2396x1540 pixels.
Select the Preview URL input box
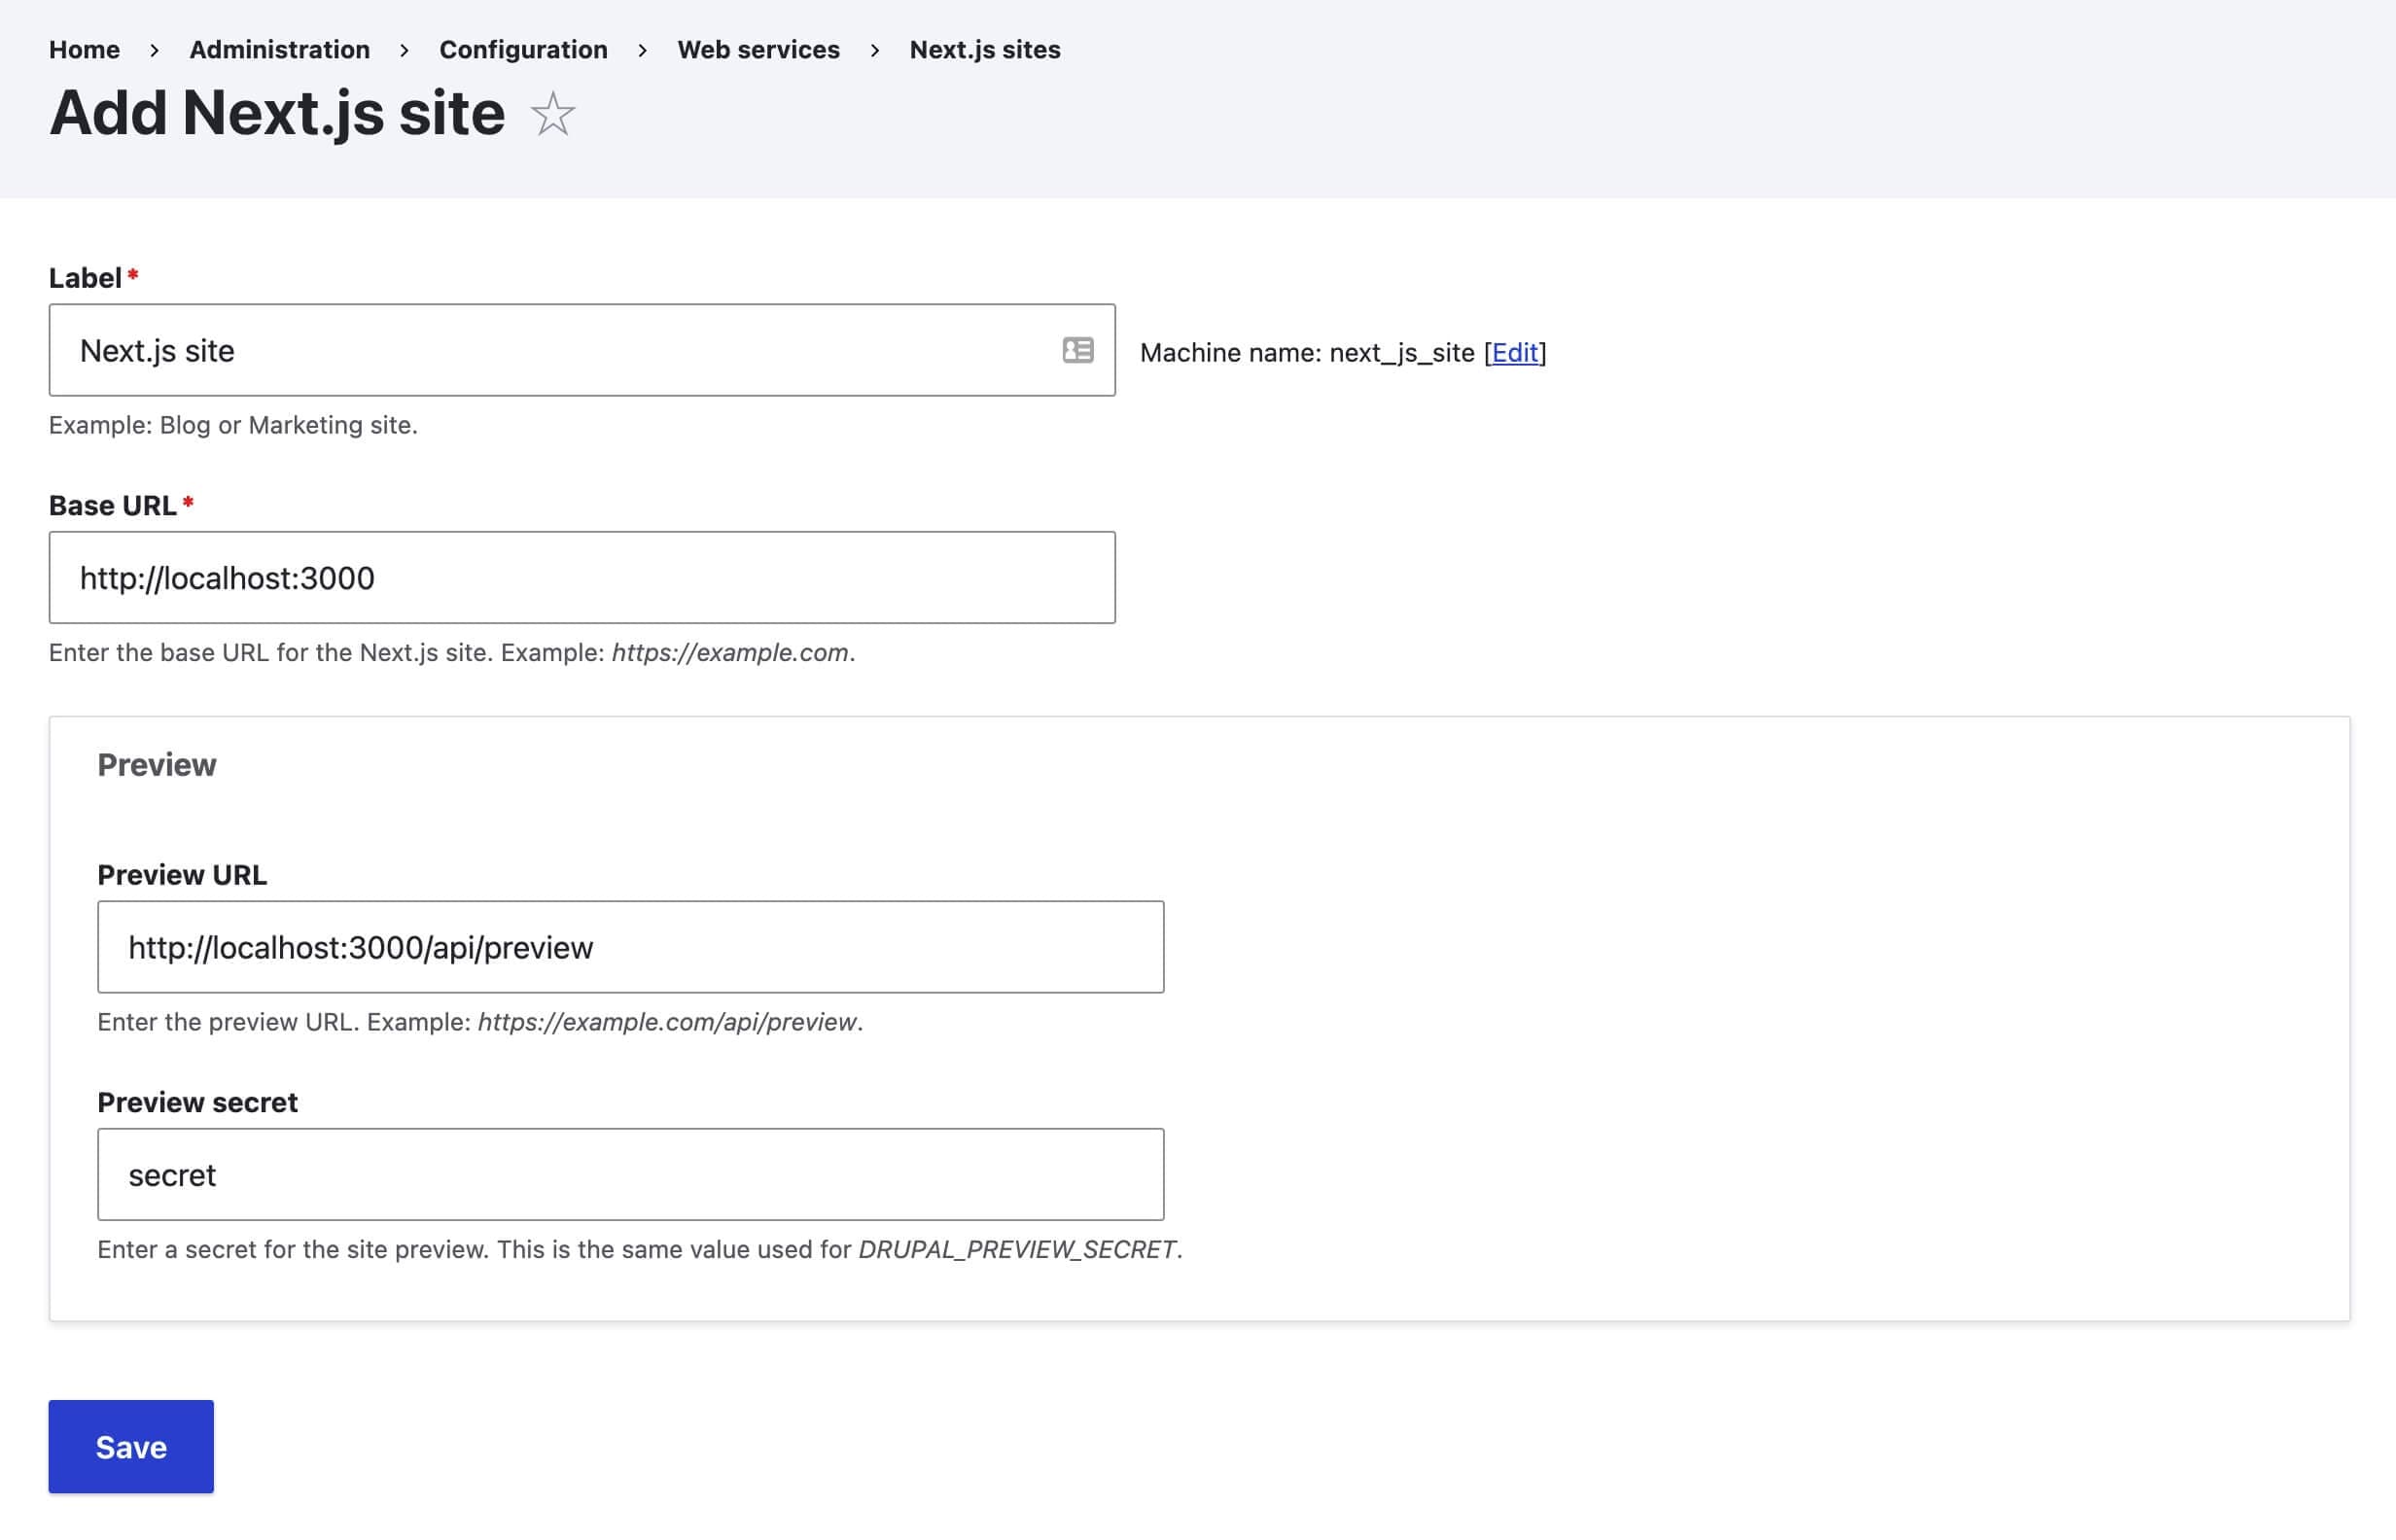tap(630, 947)
